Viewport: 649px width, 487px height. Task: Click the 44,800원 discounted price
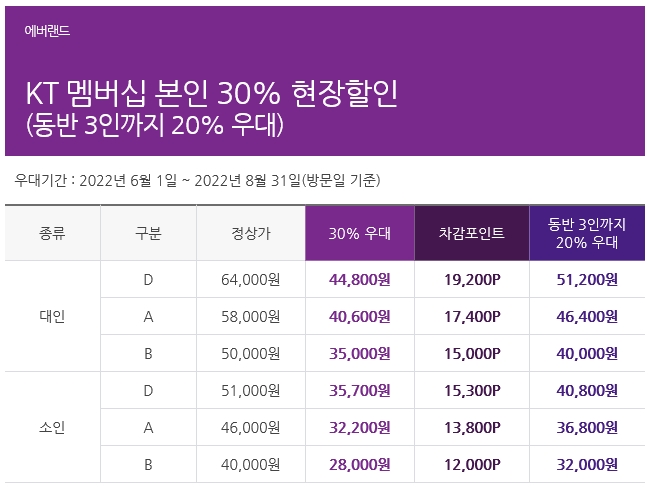click(x=360, y=280)
